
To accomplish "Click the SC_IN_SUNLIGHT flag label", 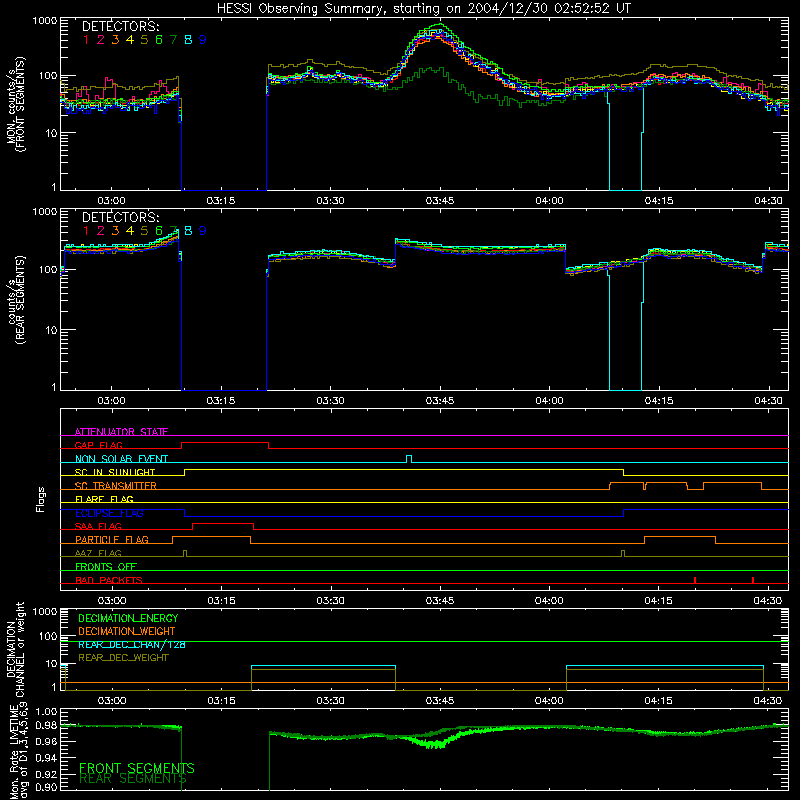I will [115, 472].
